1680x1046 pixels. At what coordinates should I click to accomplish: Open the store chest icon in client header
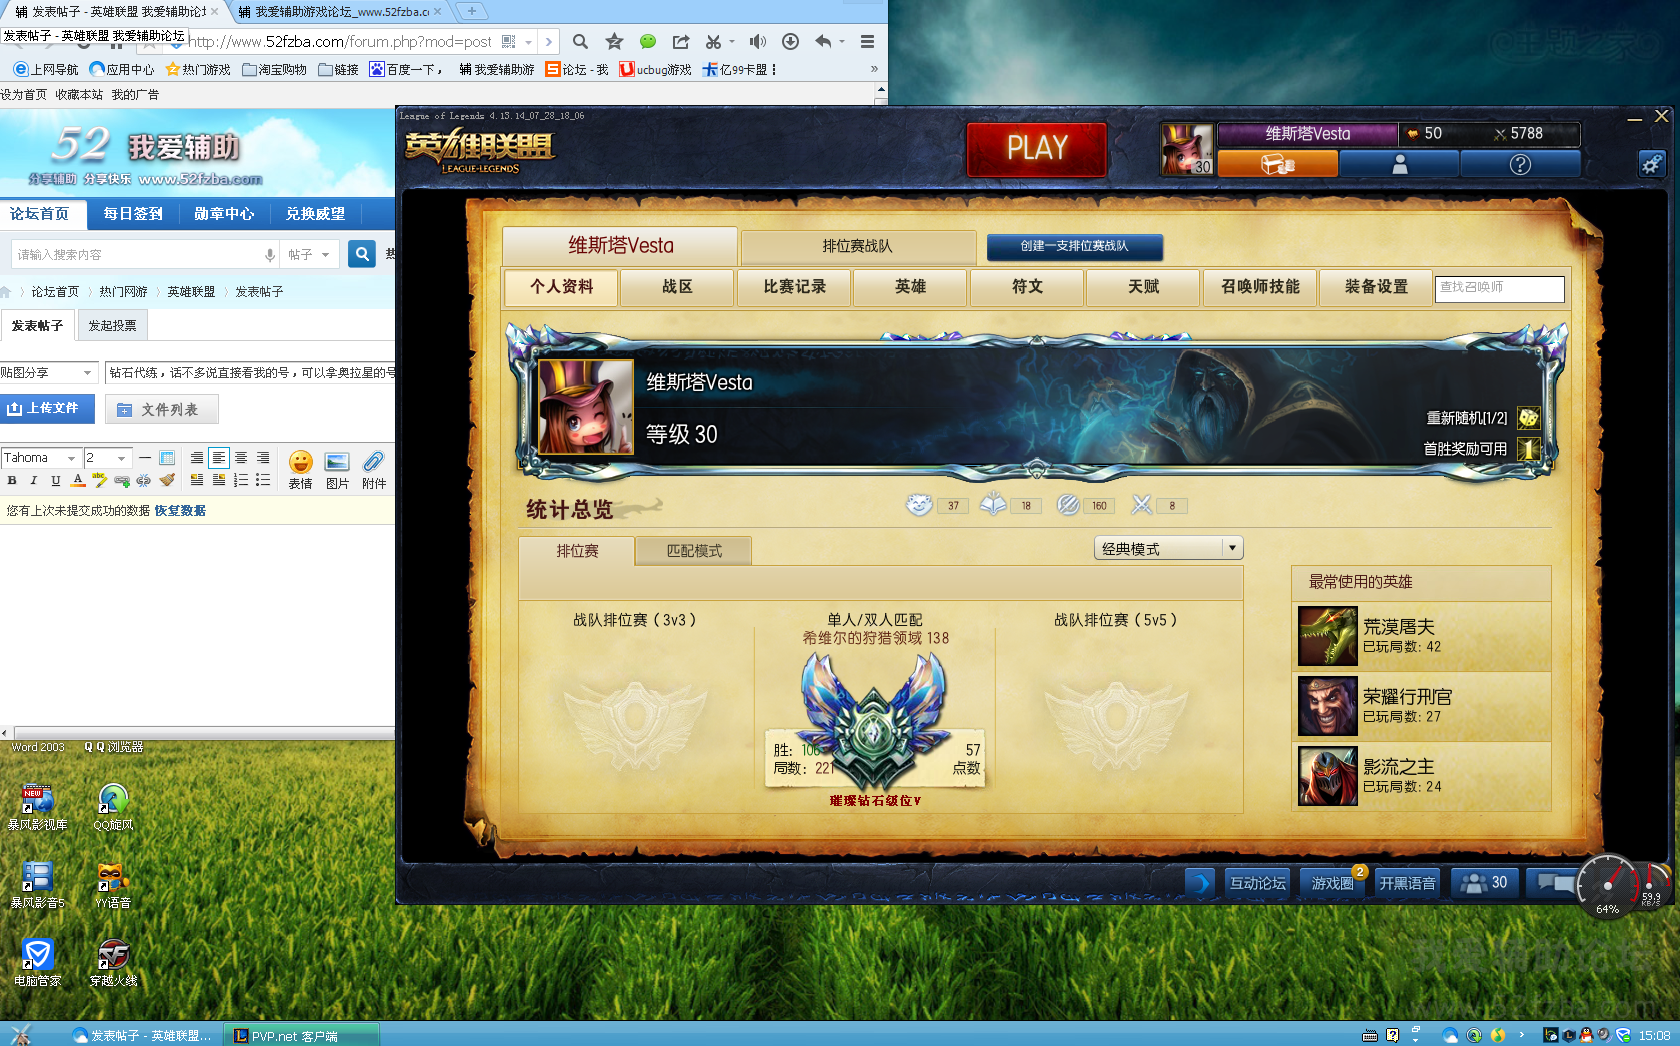[x=1277, y=164]
